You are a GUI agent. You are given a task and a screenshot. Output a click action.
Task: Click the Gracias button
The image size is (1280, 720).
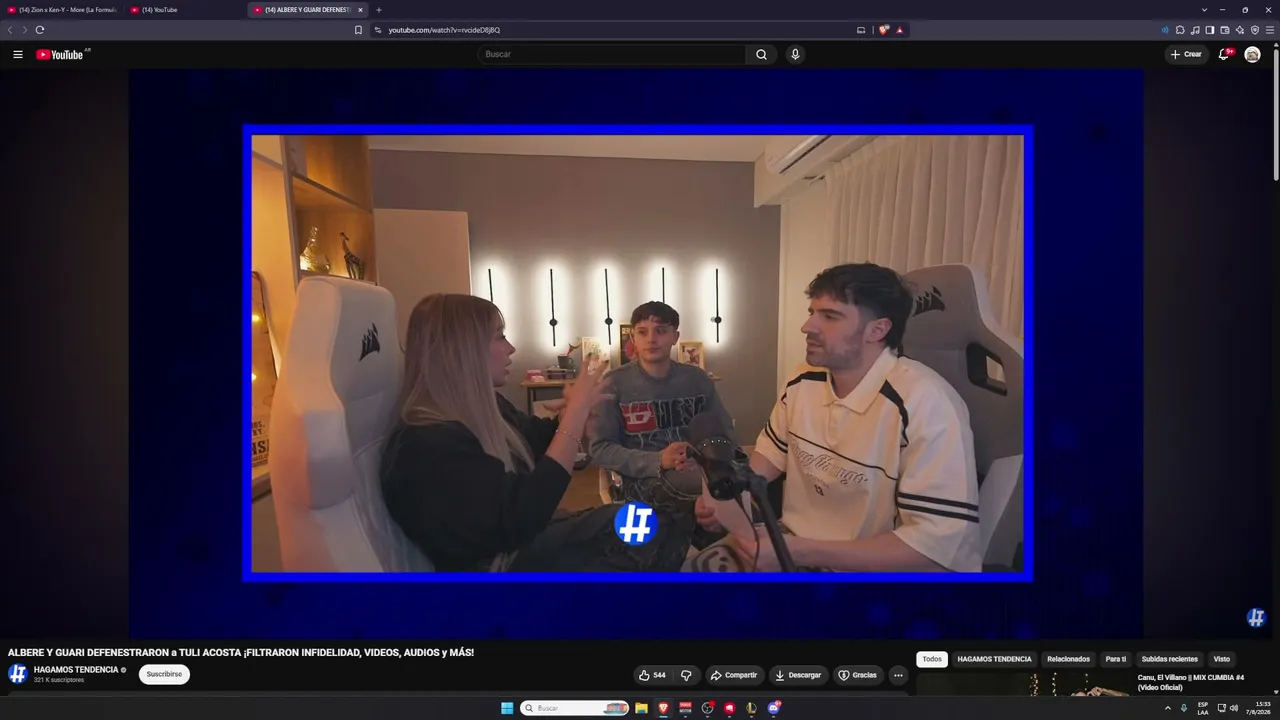(857, 675)
